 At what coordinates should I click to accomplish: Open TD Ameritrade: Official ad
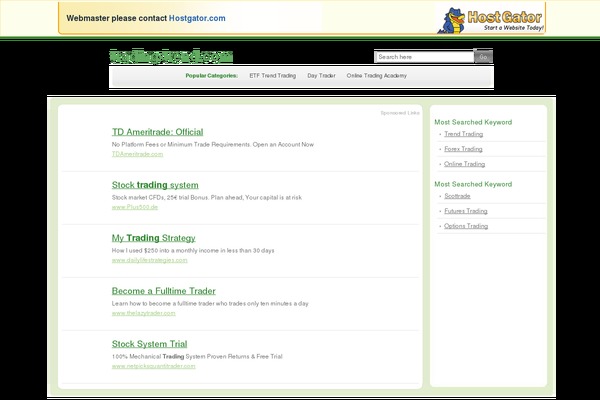157,132
